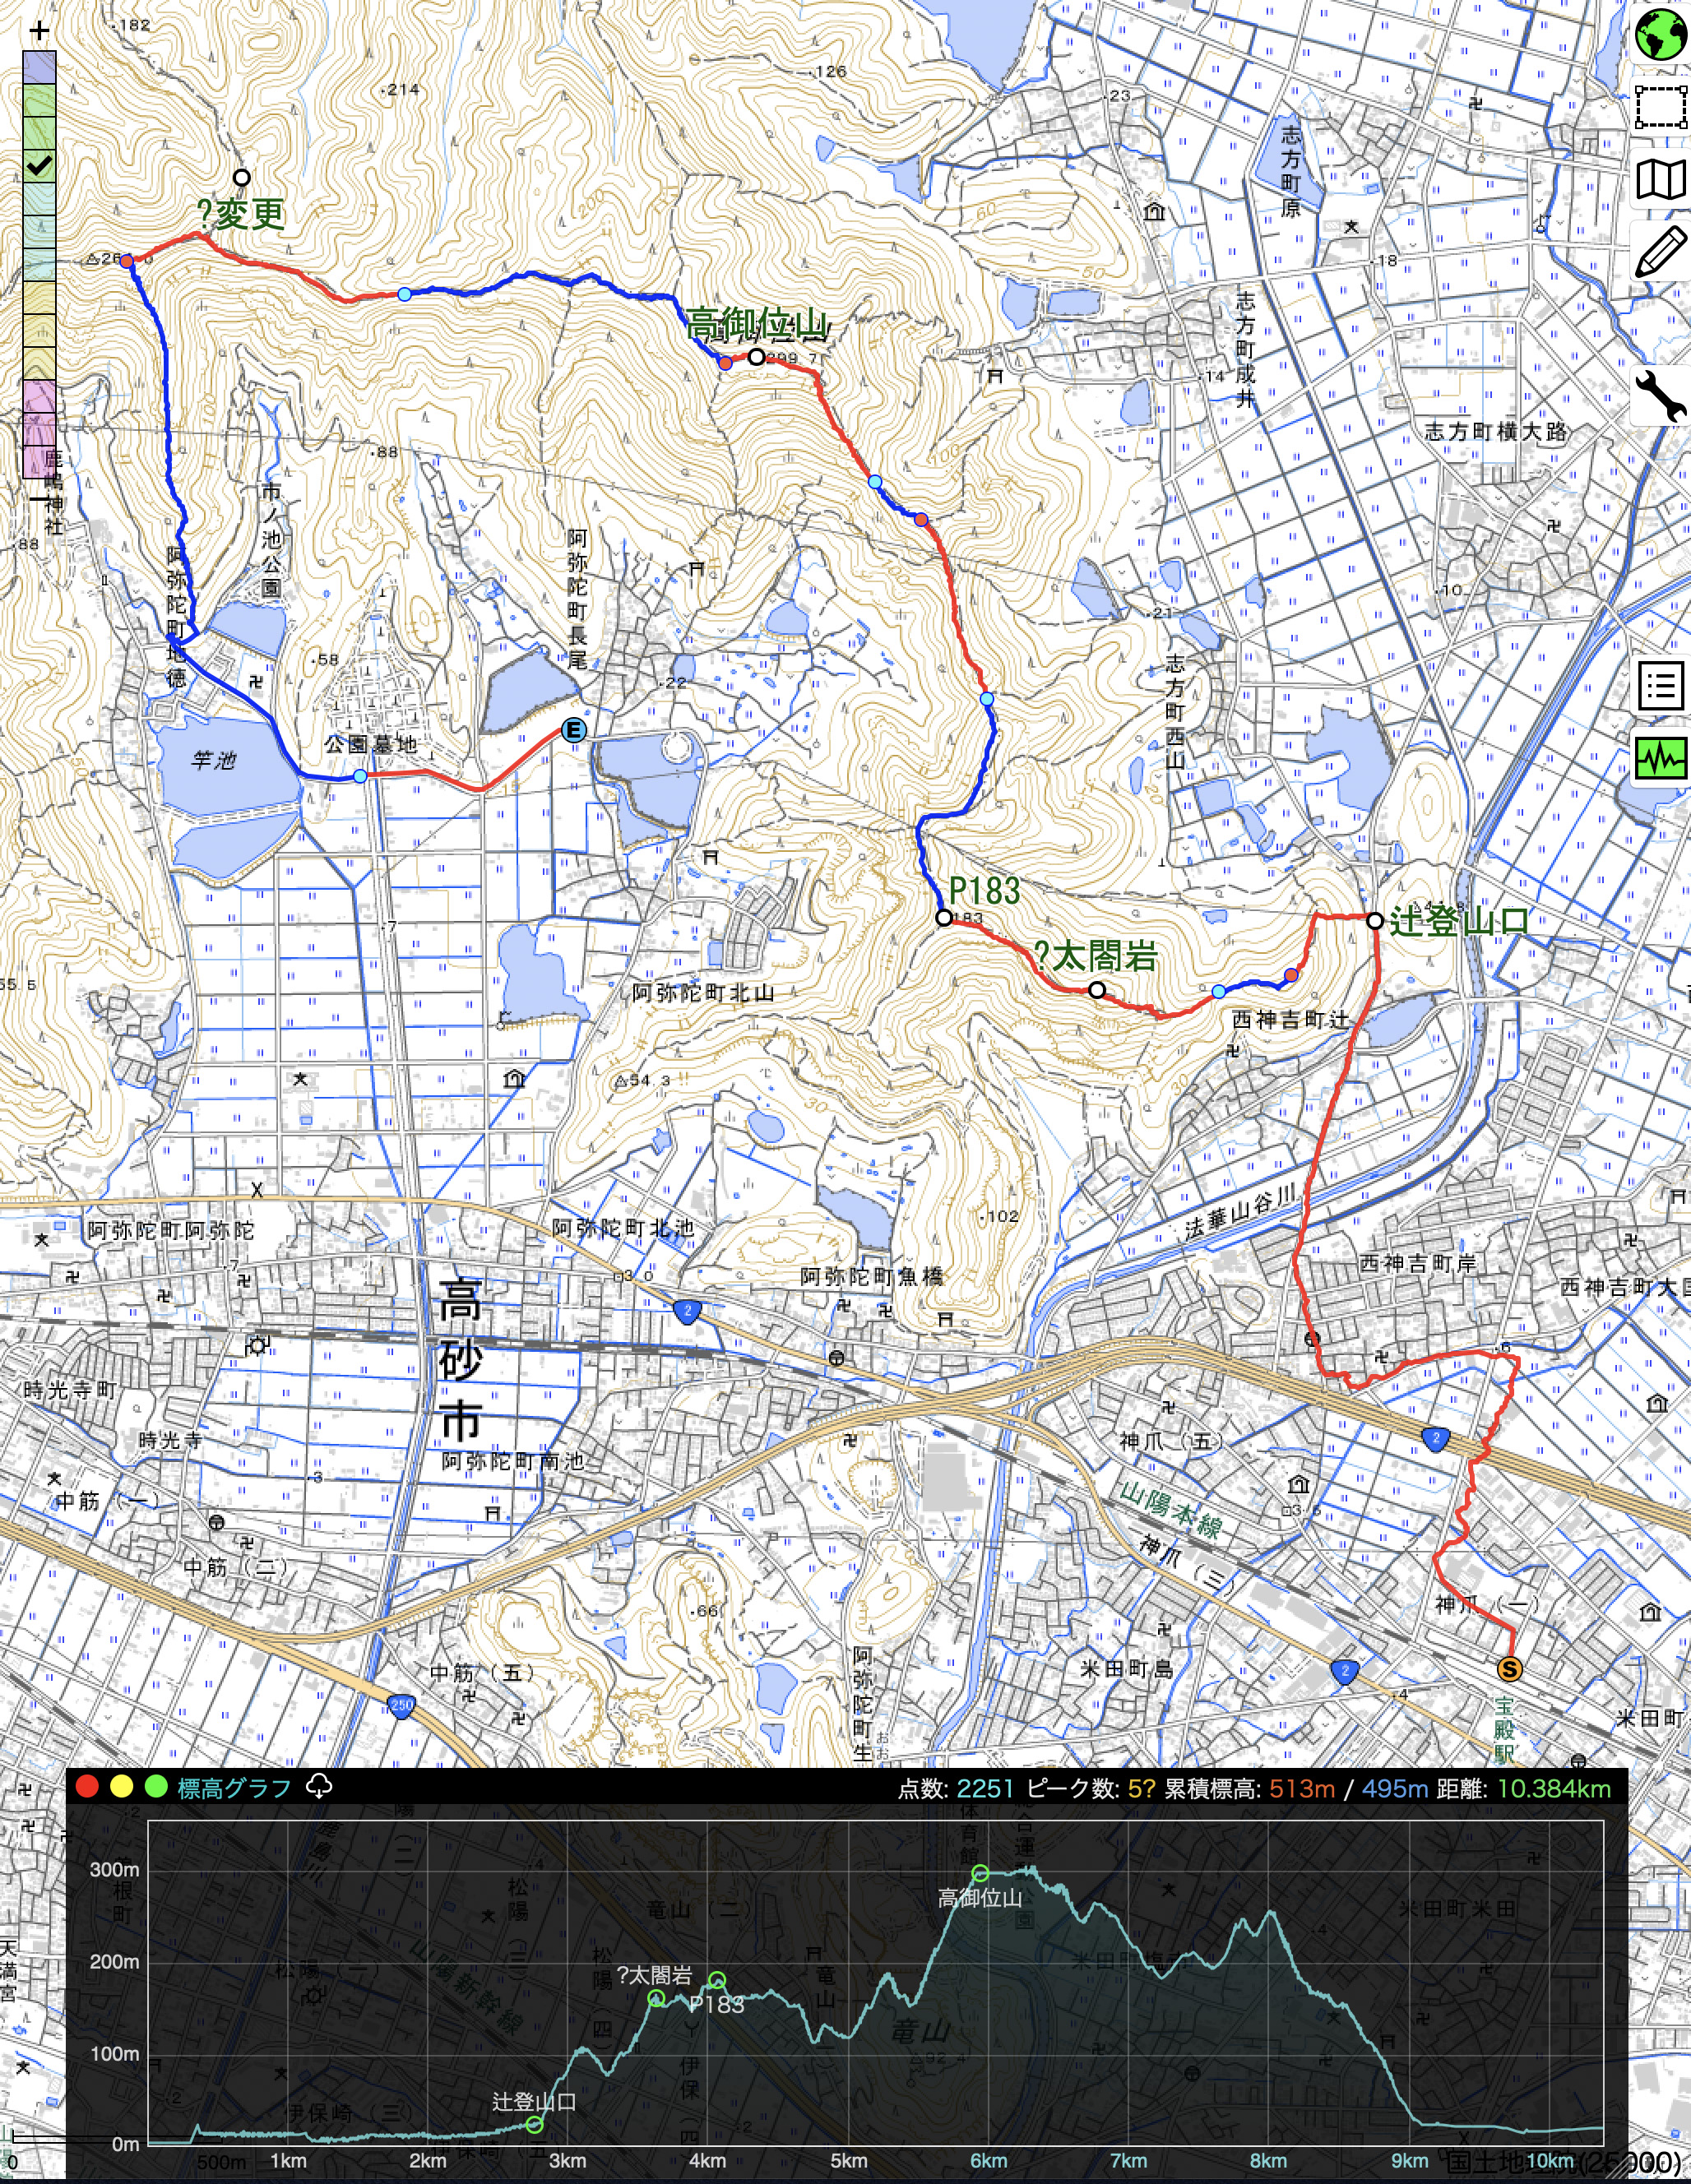
Task: Activate the pencil route edit tool
Action: click(1660, 252)
